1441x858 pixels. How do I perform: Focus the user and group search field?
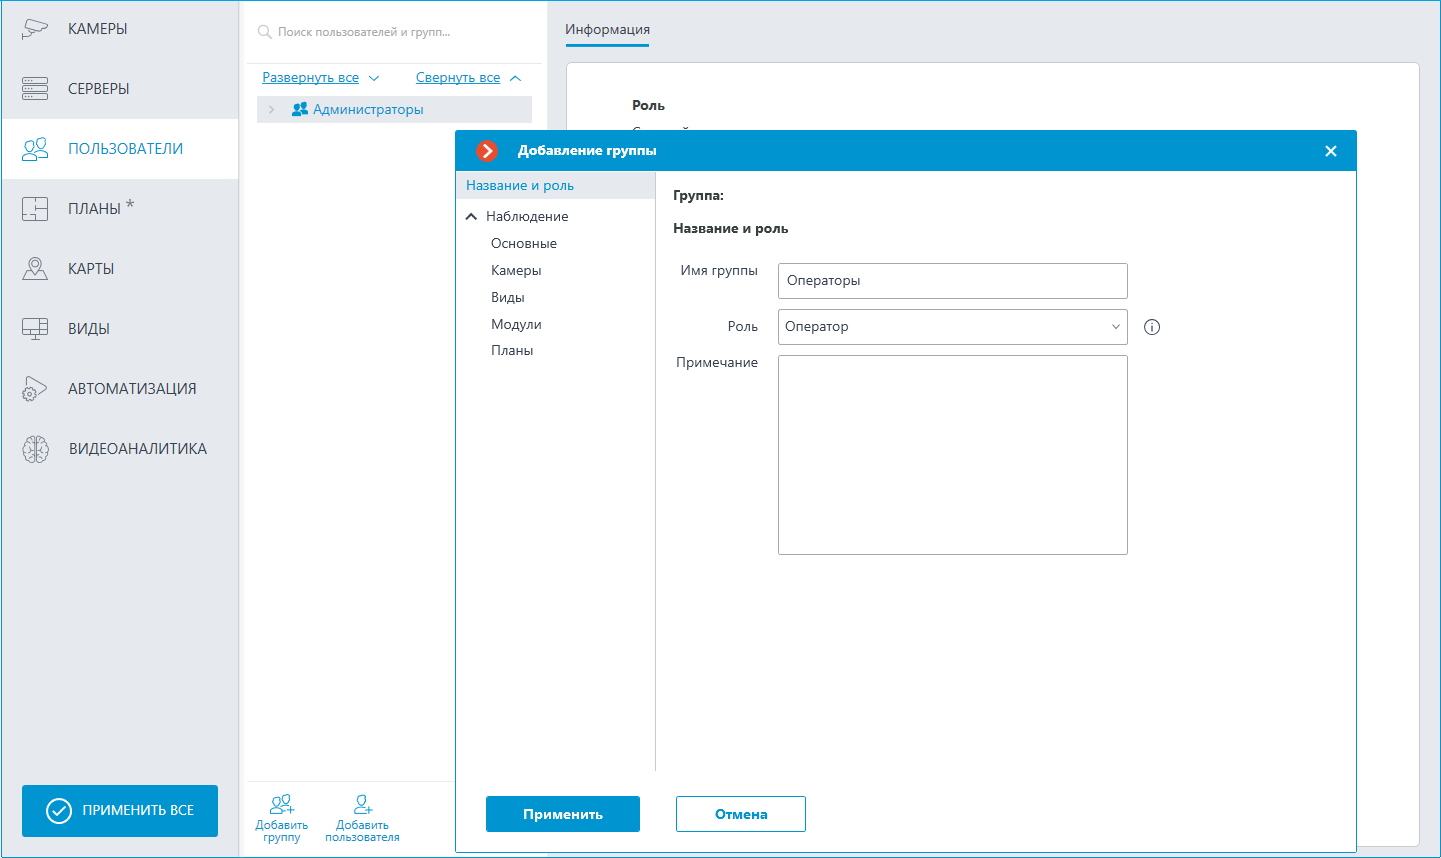click(x=395, y=32)
